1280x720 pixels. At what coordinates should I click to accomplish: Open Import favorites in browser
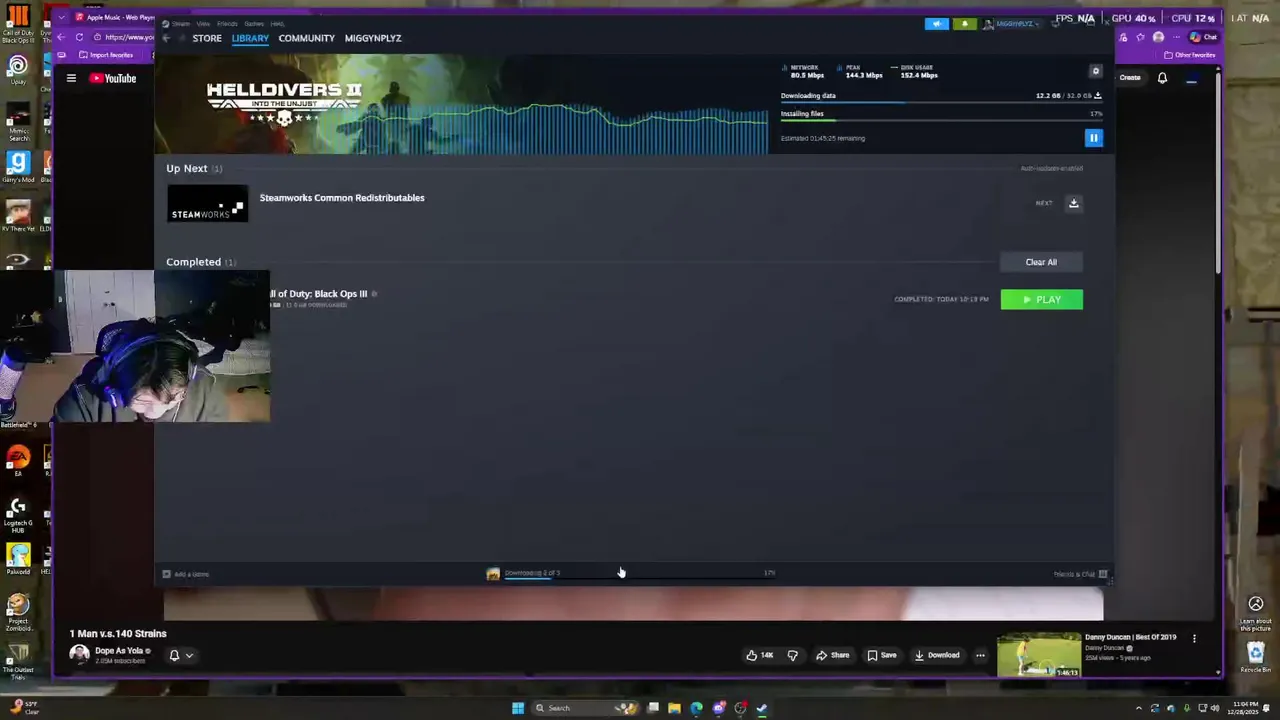click(x=105, y=55)
